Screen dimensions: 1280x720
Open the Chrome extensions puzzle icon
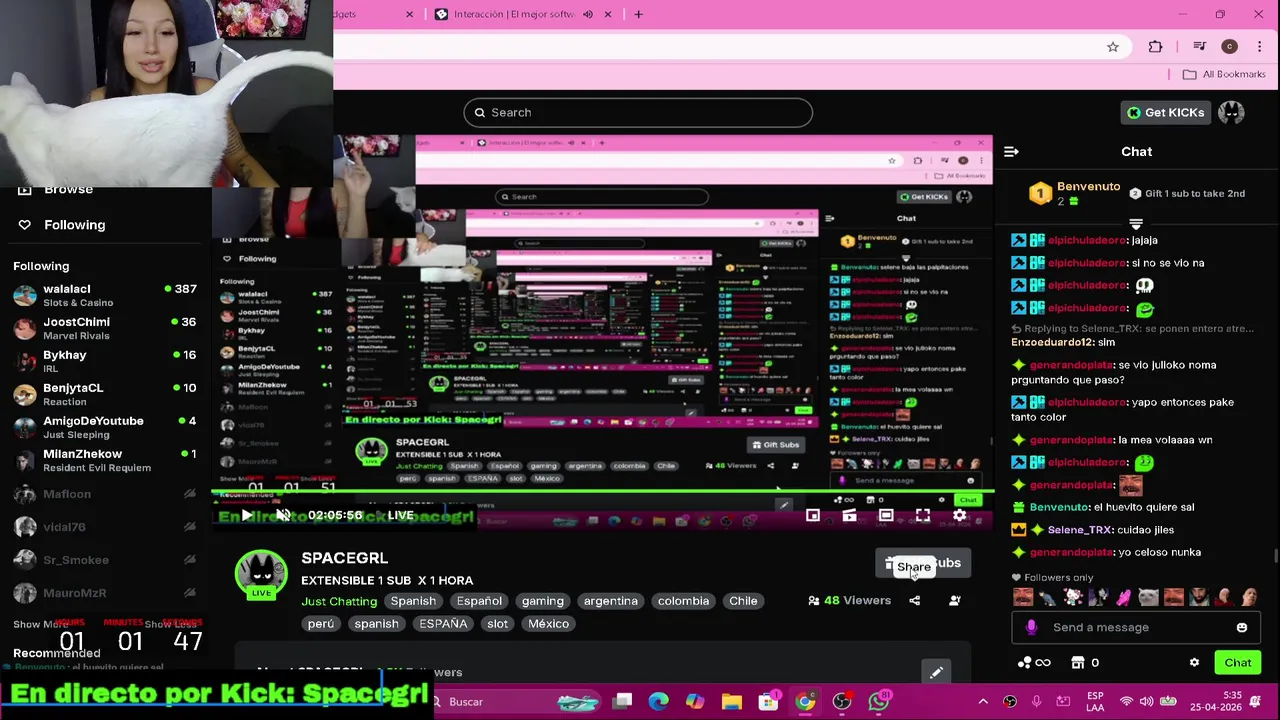coord(1155,46)
